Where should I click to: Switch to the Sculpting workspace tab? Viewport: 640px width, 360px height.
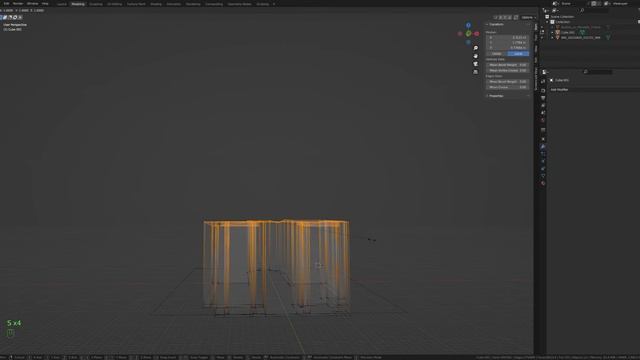[x=96, y=4]
